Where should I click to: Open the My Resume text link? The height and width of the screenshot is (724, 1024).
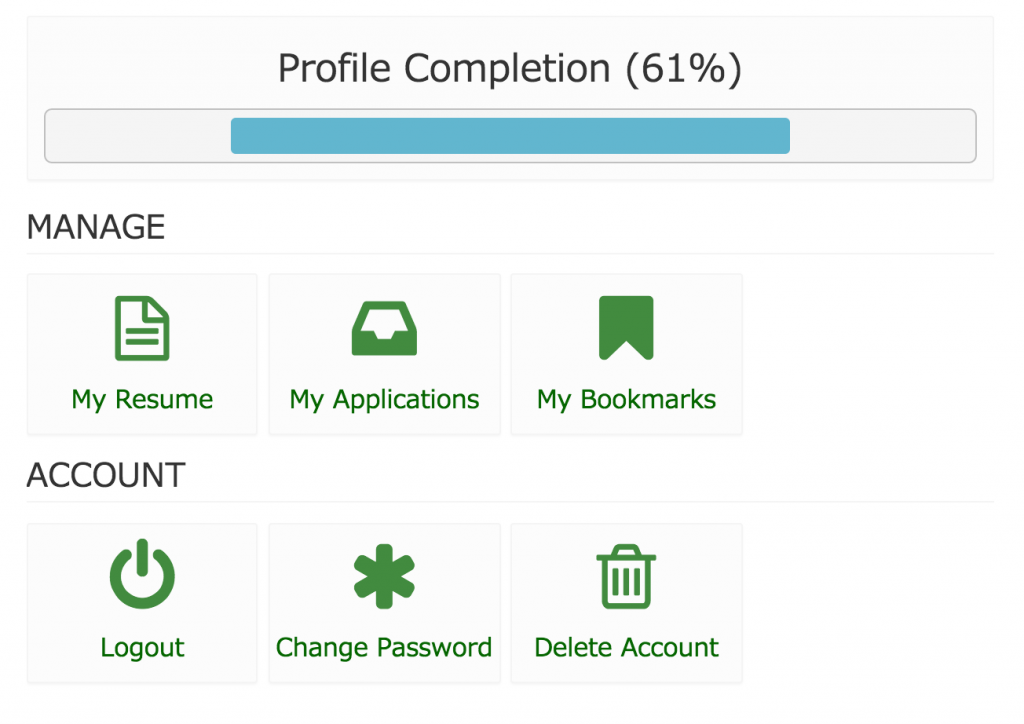[x=142, y=400]
